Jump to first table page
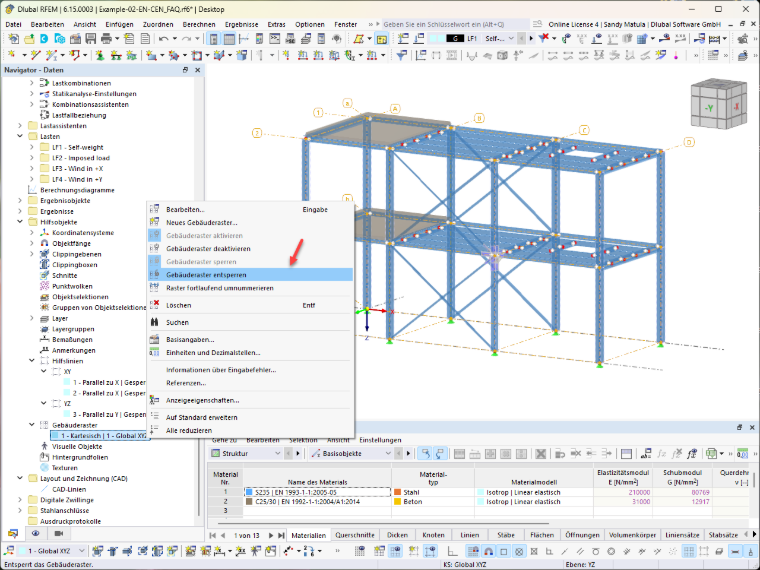Image resolution: width=760 pixels, height=570 pixels. point(213,535)
